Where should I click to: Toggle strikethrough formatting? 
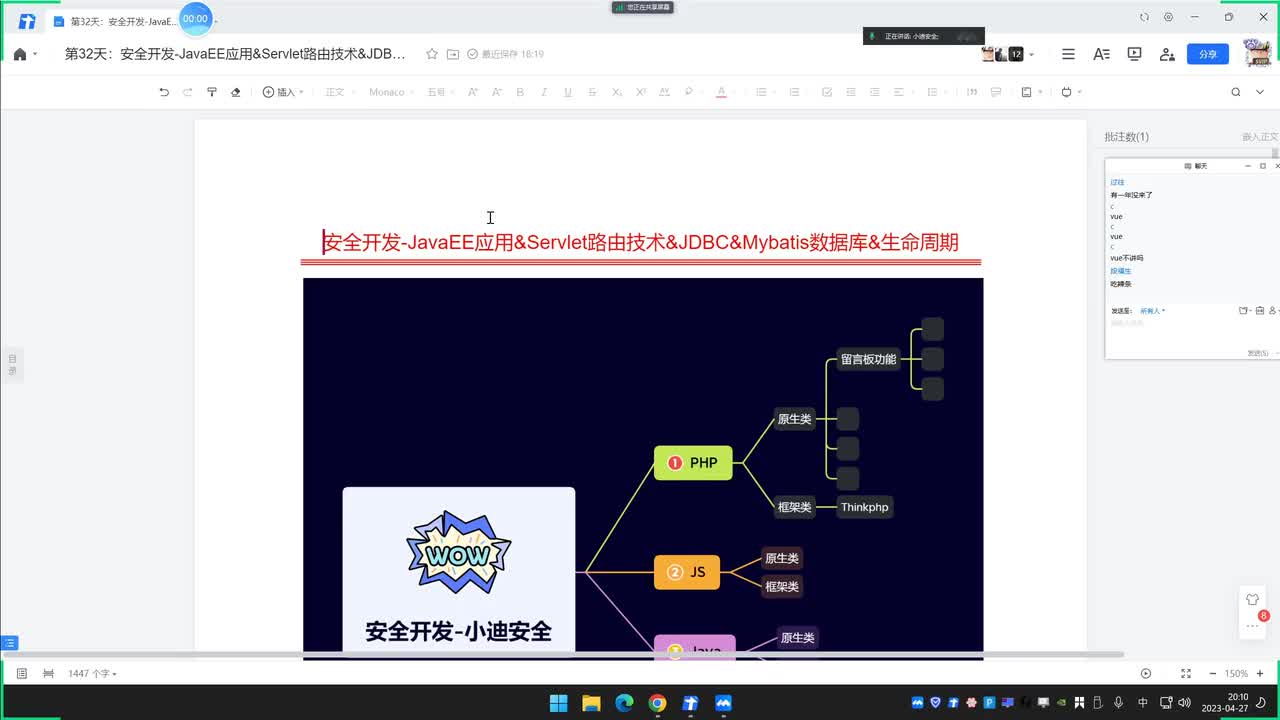[592, 92]
